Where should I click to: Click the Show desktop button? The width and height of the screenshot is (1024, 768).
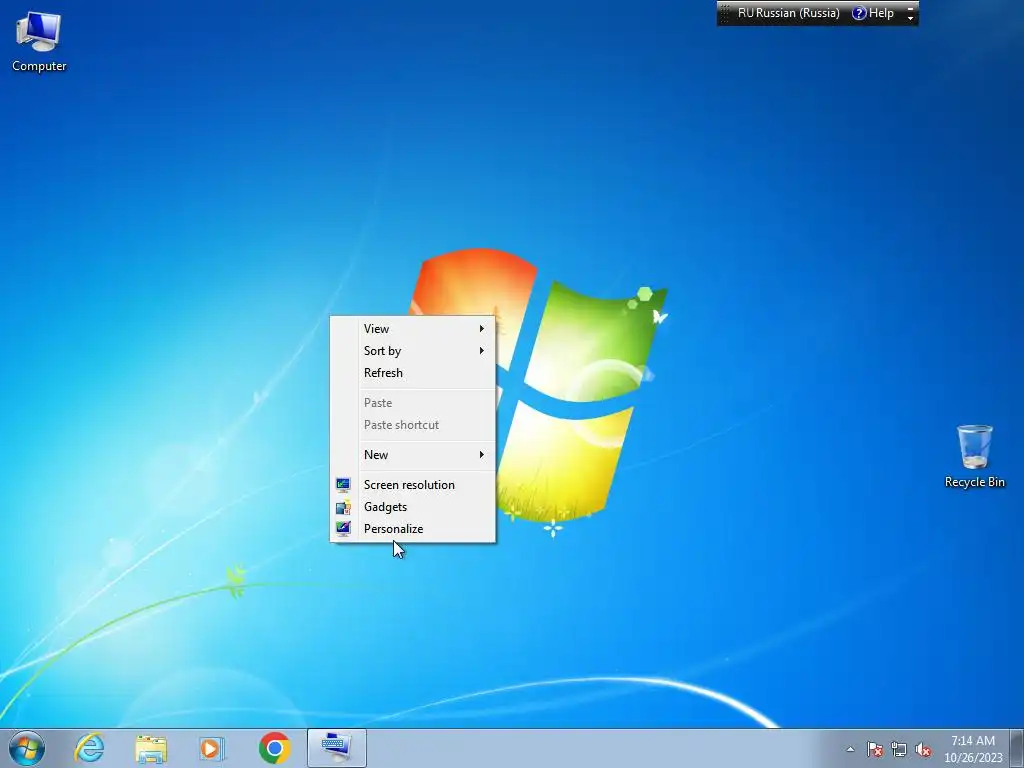[x=1017, y=748]
